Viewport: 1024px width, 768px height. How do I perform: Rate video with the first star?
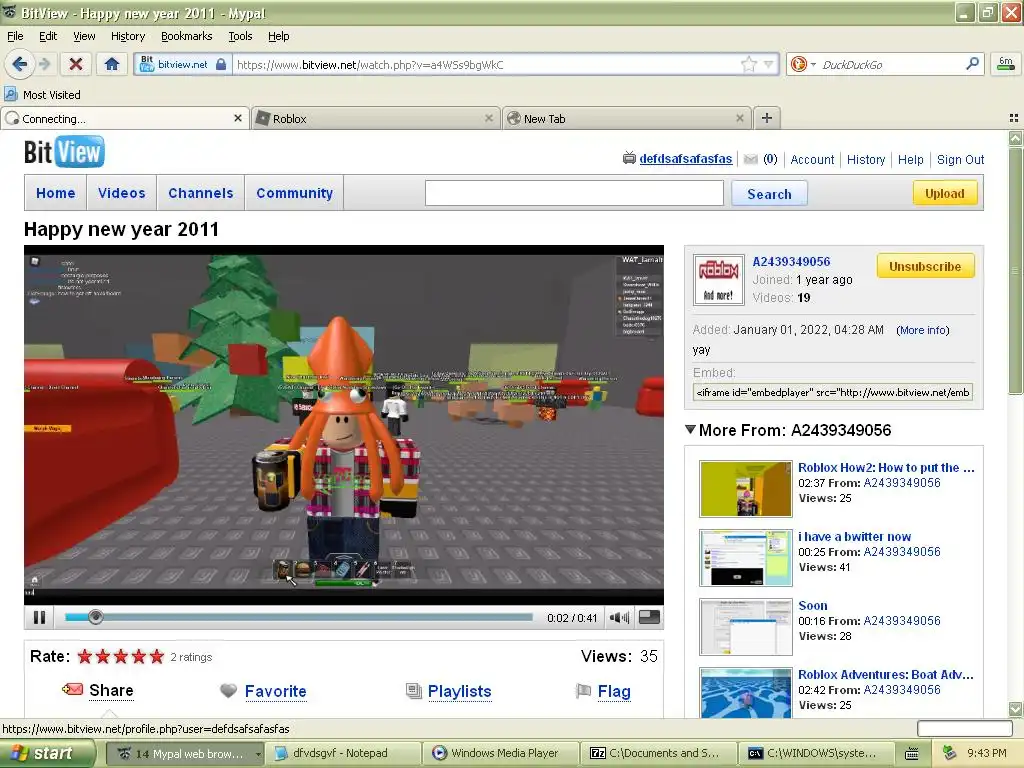tap(85, 656)
